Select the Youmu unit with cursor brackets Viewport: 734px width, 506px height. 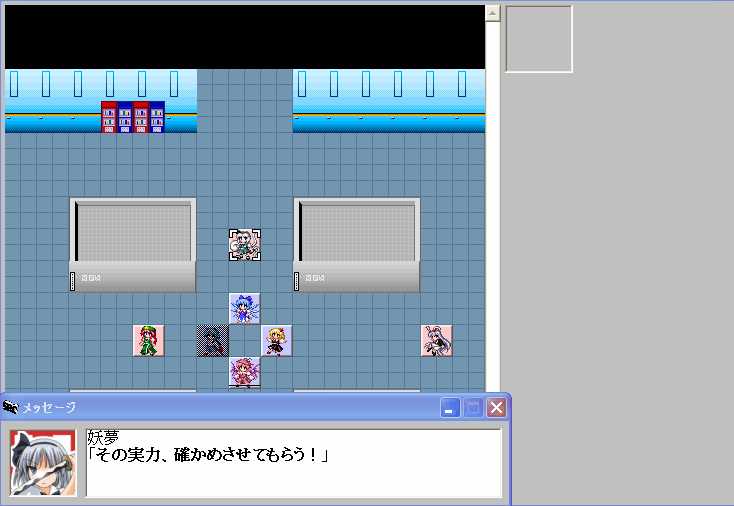[x=245, y=245]
